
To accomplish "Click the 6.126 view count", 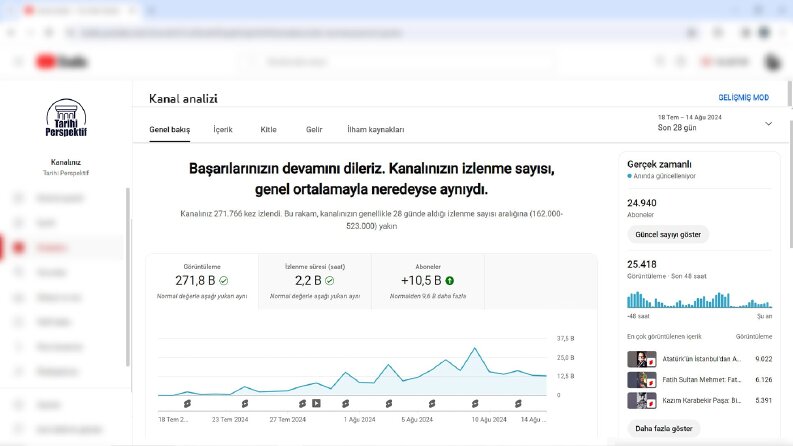I will click(x=764, y=380).
